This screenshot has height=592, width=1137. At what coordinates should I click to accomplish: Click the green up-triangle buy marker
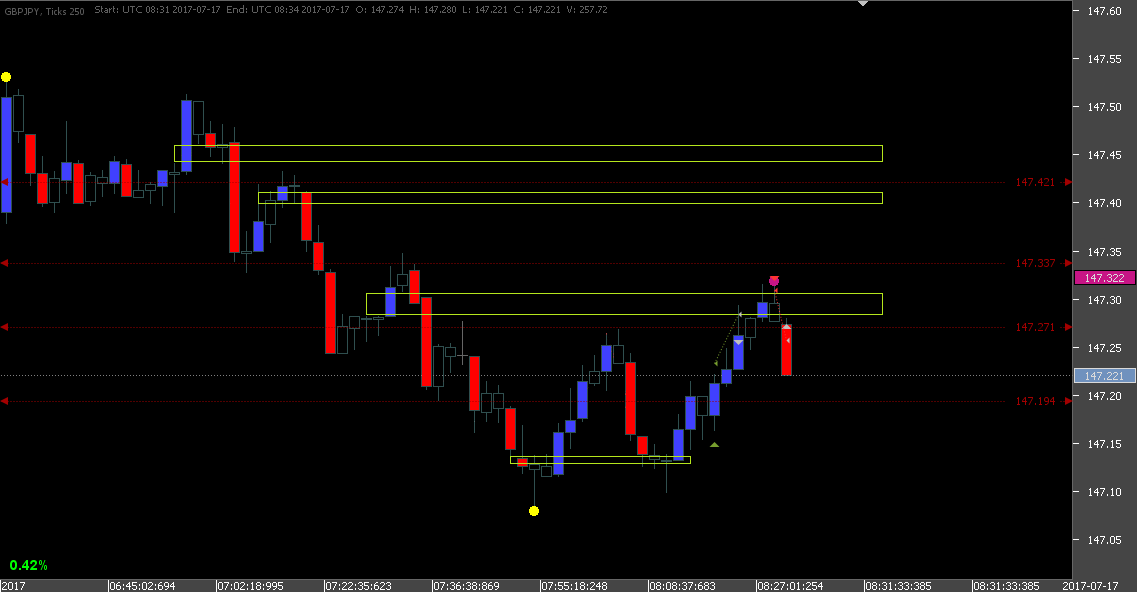pyautogui.click(x=714, y=442)
